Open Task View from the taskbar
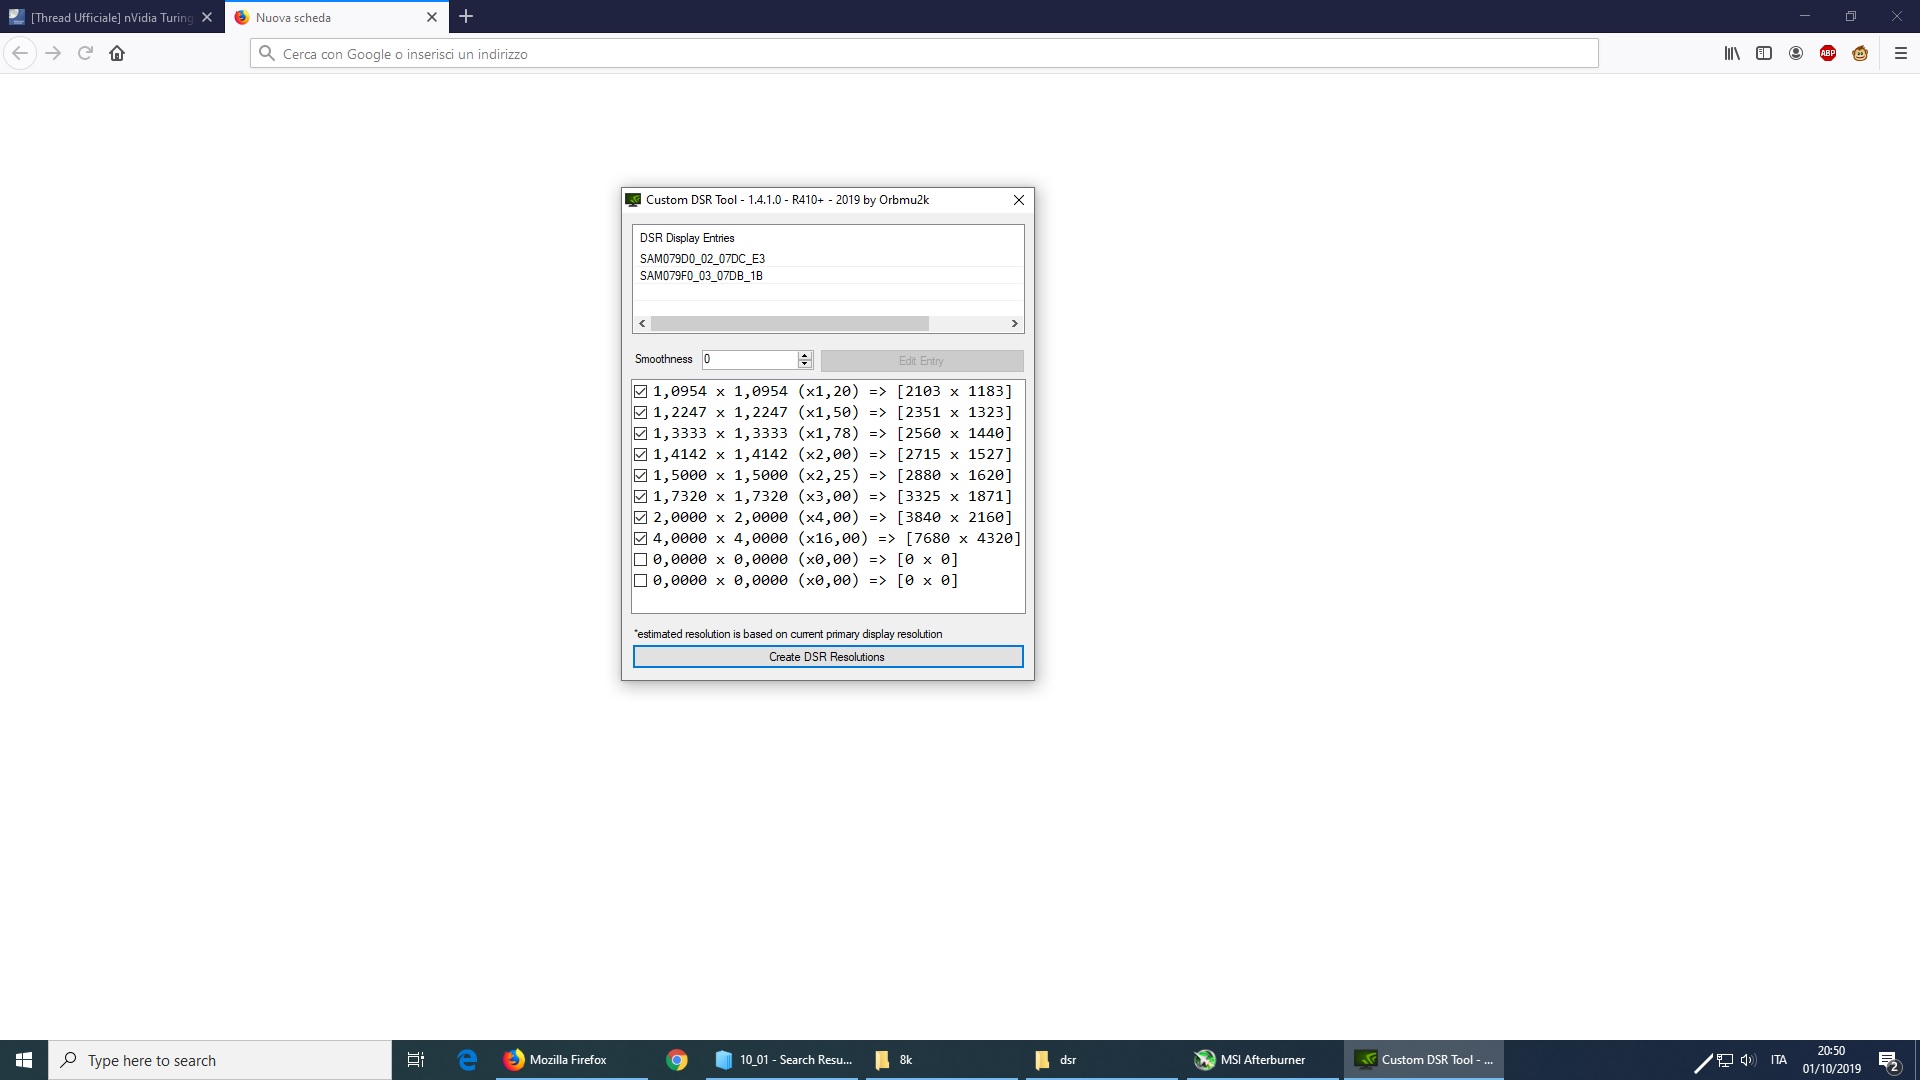 [x=415, y=1059]
